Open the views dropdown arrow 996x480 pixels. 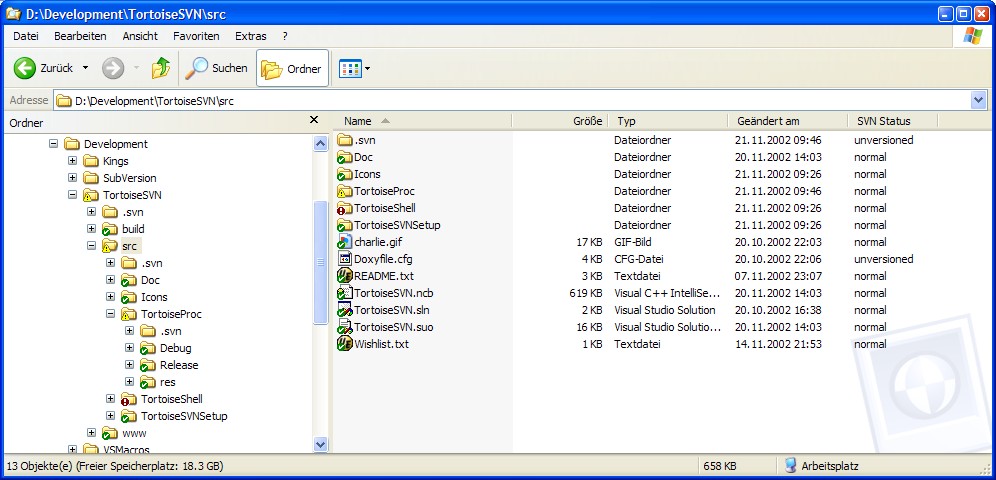point(367,69)
